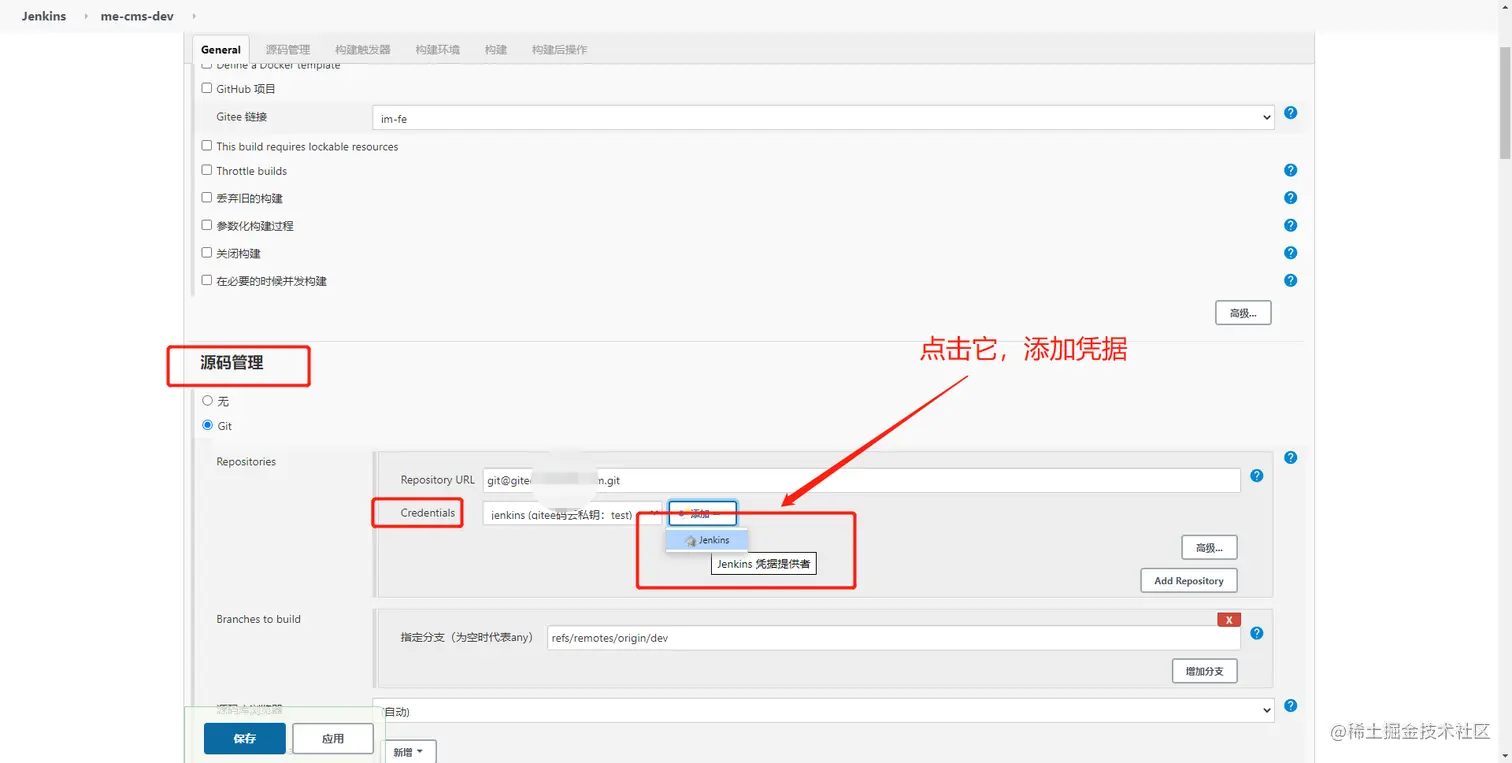Click the 添加 credentials dropdown button
Screen dimensions: 1512x763
coord(703,514)
